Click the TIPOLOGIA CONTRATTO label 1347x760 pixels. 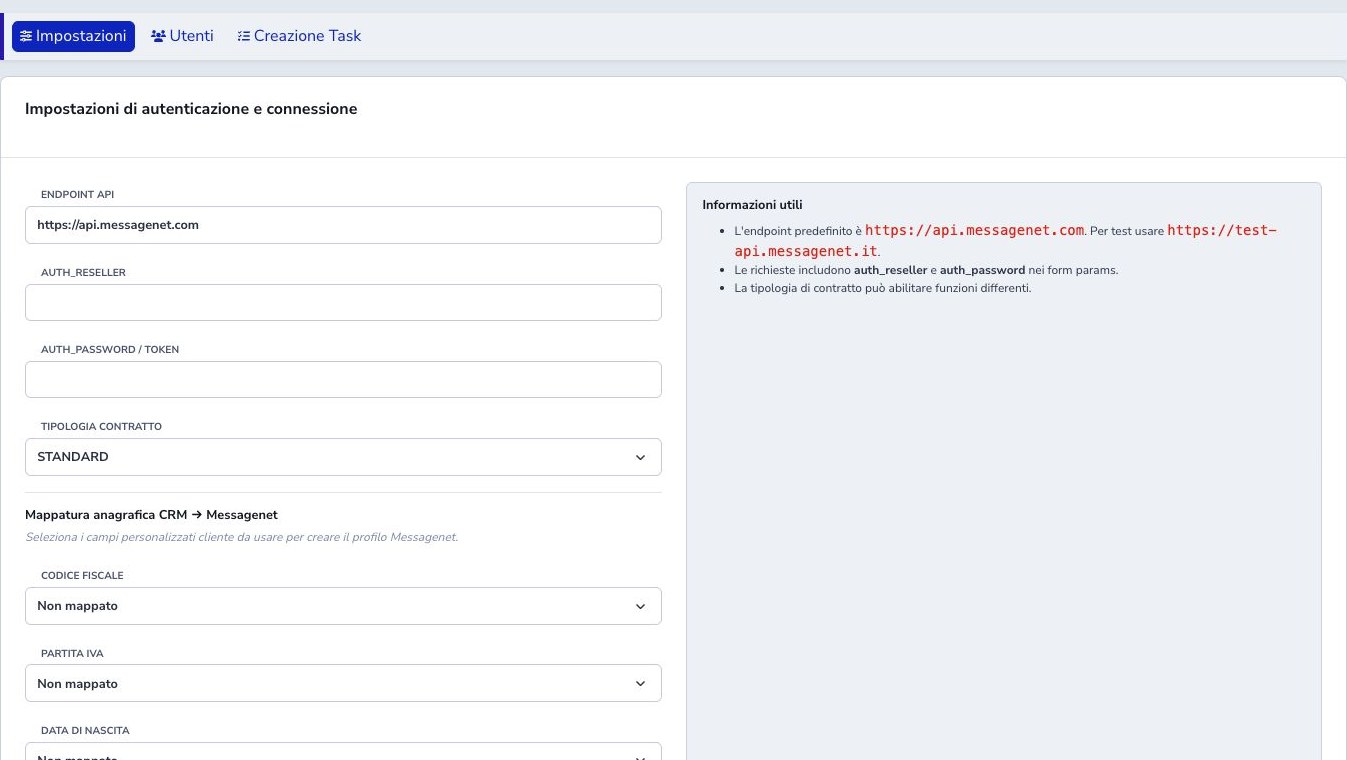(x=101, y=427)
